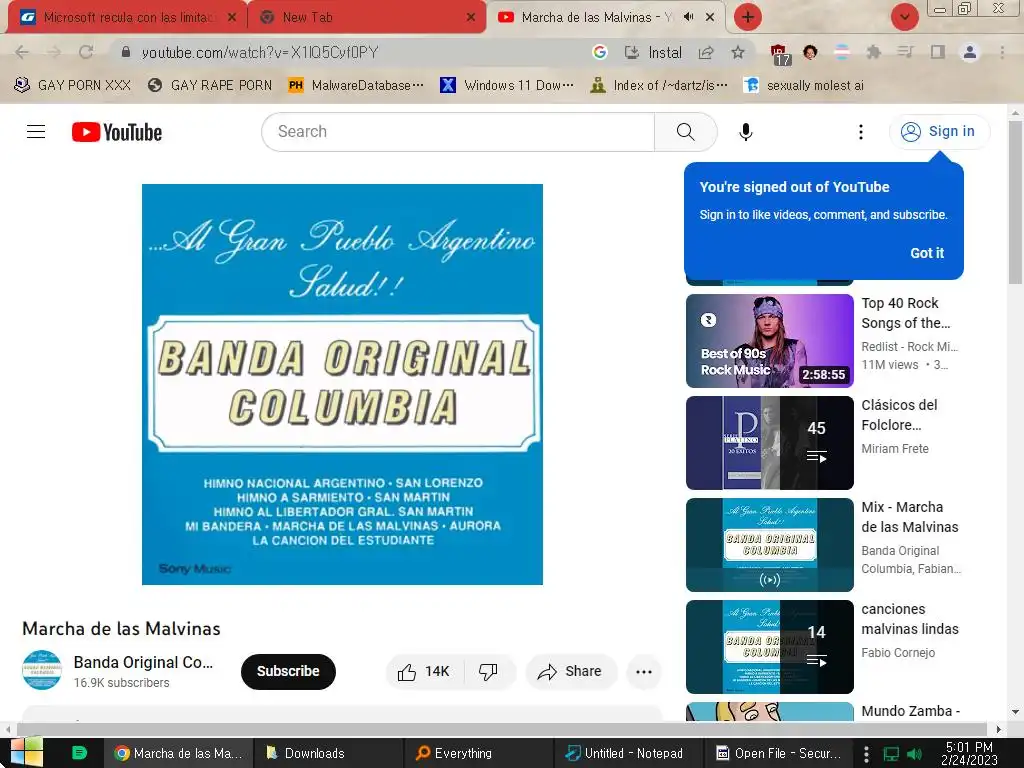1024x768 pixels.
Task: Dislike the video
Action: [x=488, y=671]
